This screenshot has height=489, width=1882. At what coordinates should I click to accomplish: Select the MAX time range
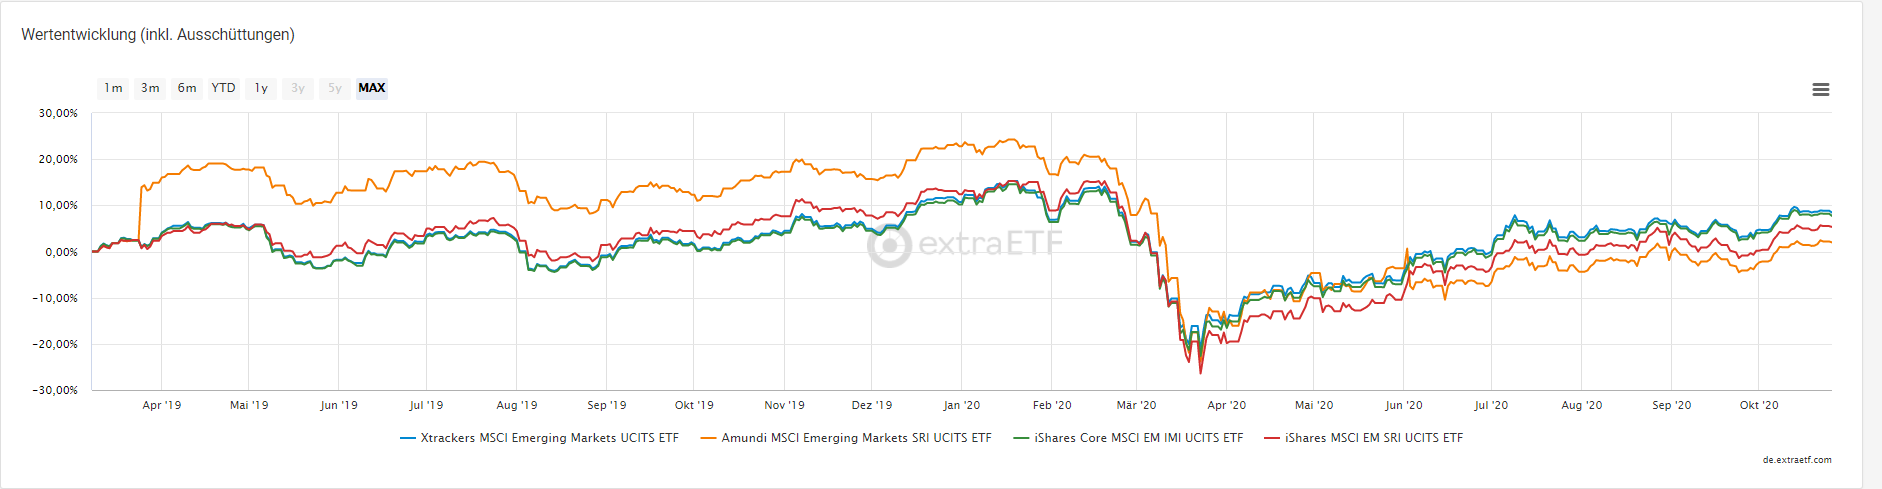coord(372,88)
